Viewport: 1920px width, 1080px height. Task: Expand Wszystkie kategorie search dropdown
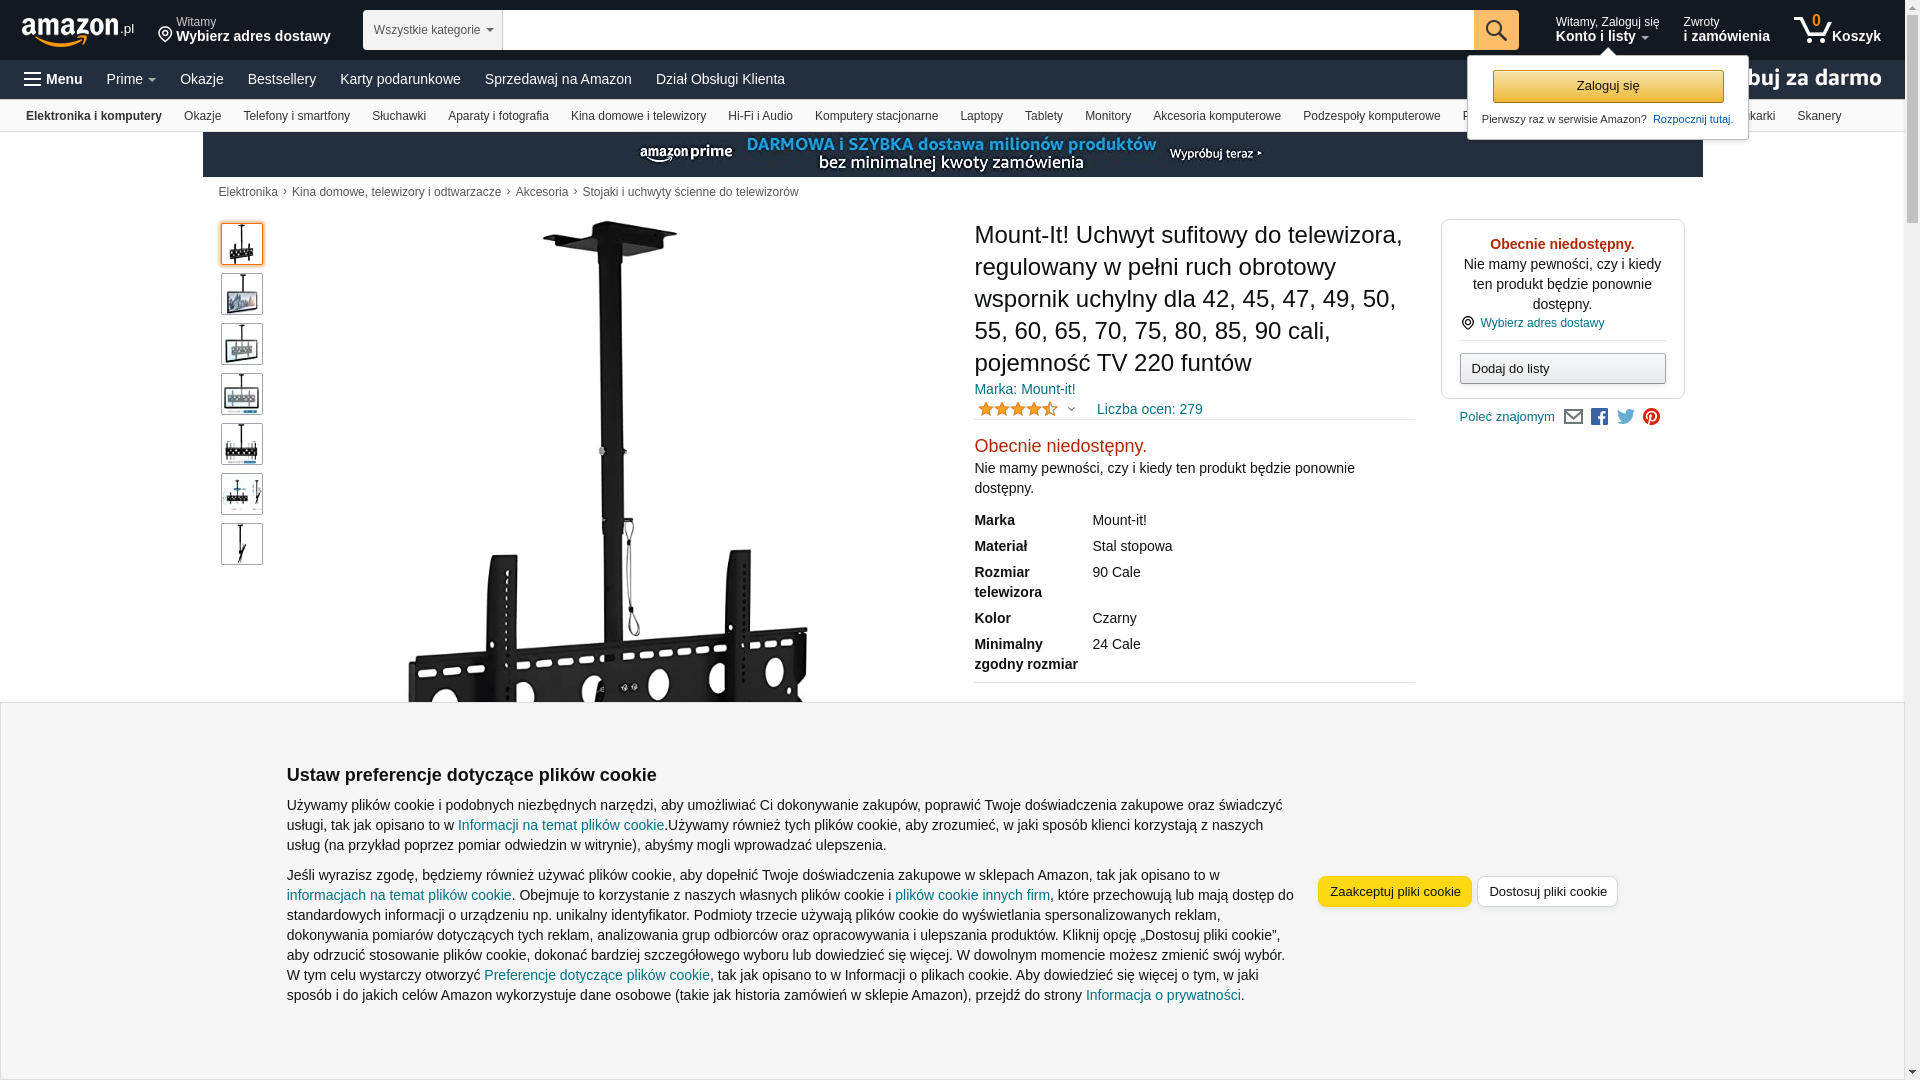(x=433, y=30)
